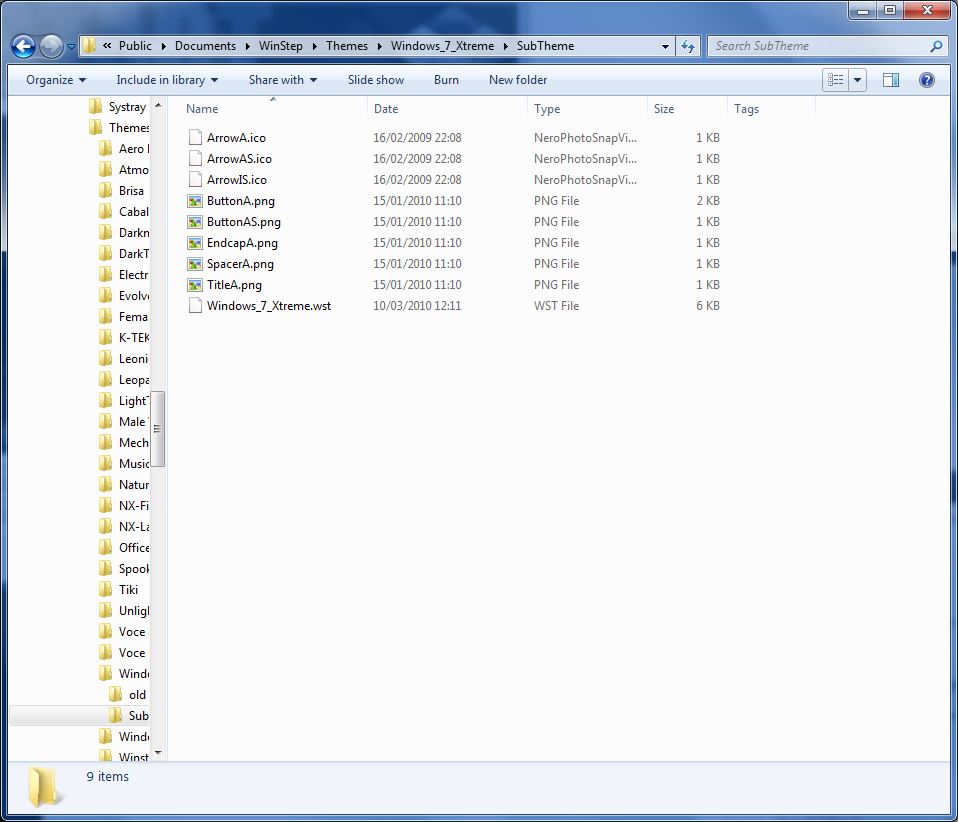Expand the Include in library dropdown
This screenshot has width=958, height=822.
167,80
